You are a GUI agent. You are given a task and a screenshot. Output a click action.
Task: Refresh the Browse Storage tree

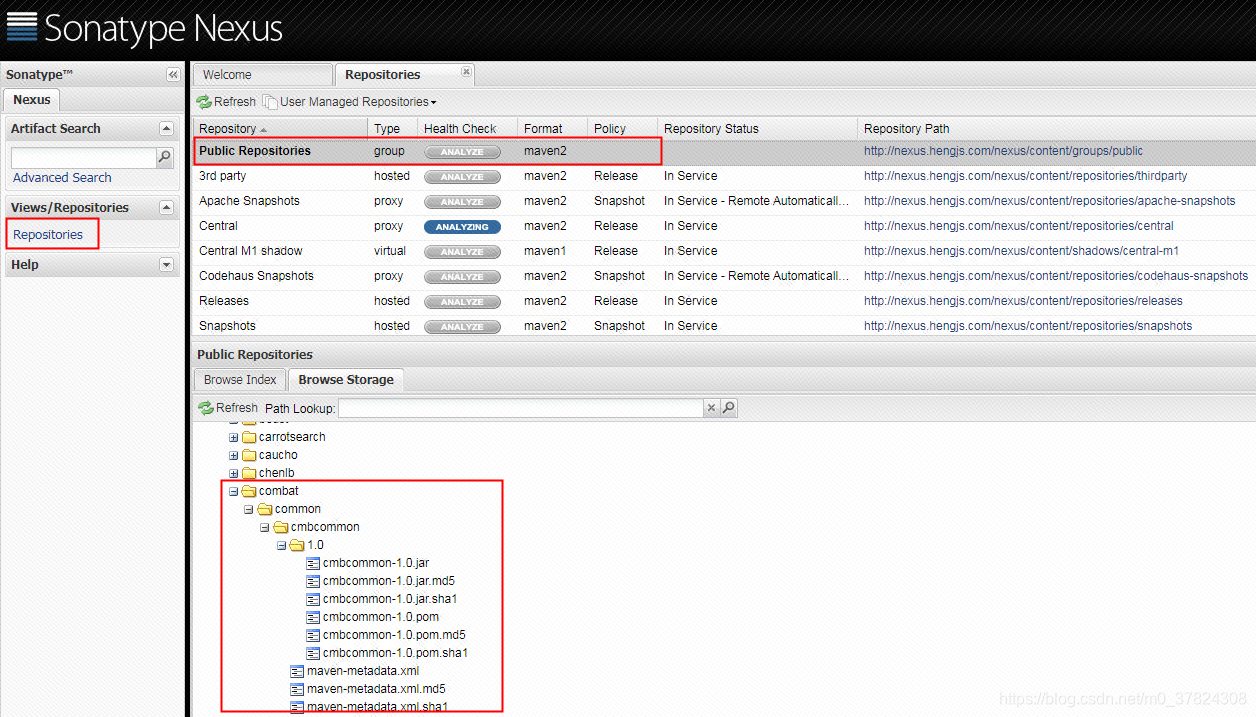coord(228,408)
